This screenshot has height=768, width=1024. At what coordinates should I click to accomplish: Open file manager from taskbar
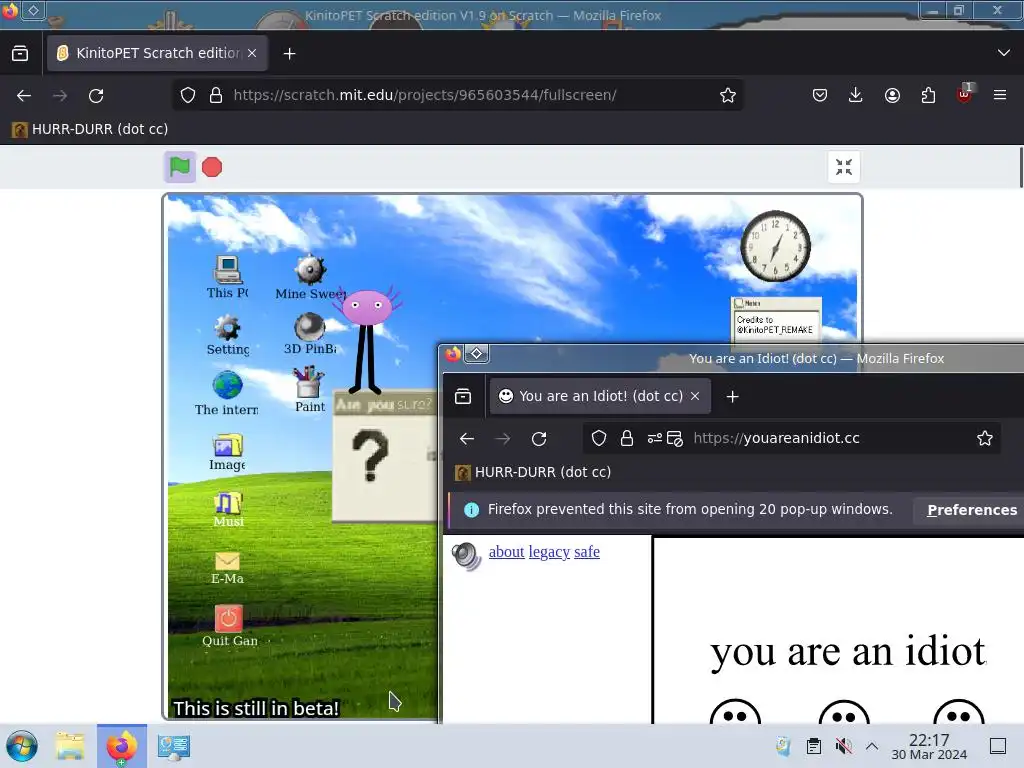69,746
